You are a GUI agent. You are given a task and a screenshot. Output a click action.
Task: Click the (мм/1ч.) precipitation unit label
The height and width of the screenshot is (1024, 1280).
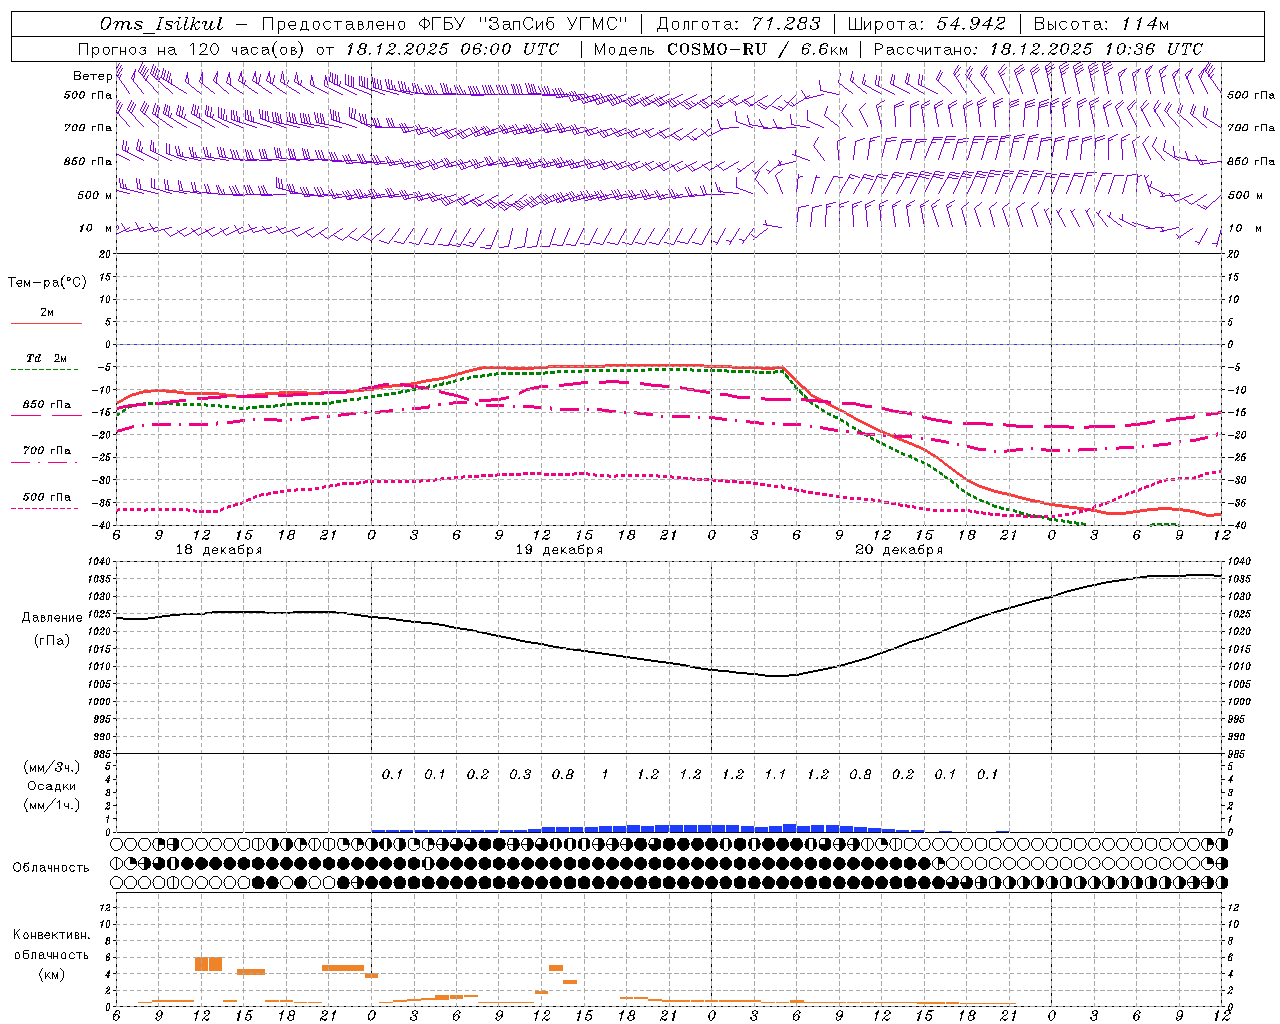pyautogui.click(x=52, y=805)
